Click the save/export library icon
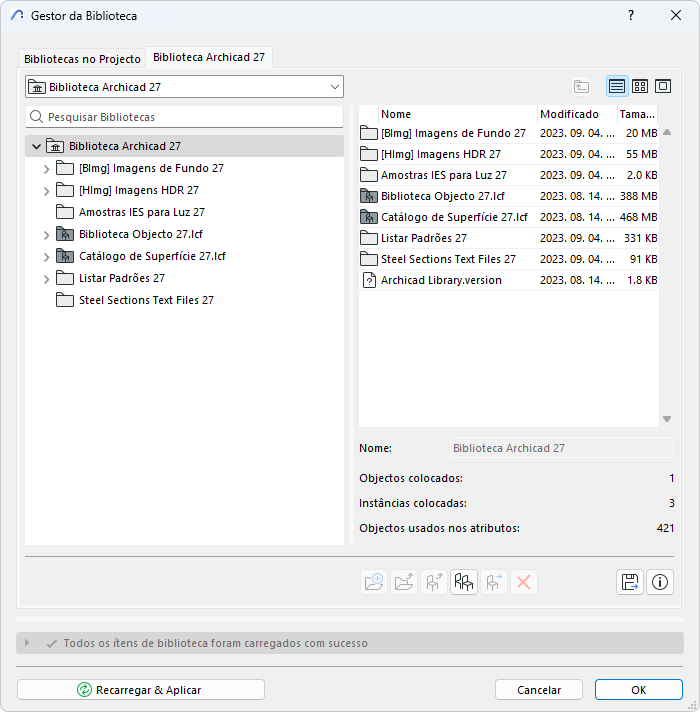Viewport: 700px width, 712px height. (x=630, y=582)
